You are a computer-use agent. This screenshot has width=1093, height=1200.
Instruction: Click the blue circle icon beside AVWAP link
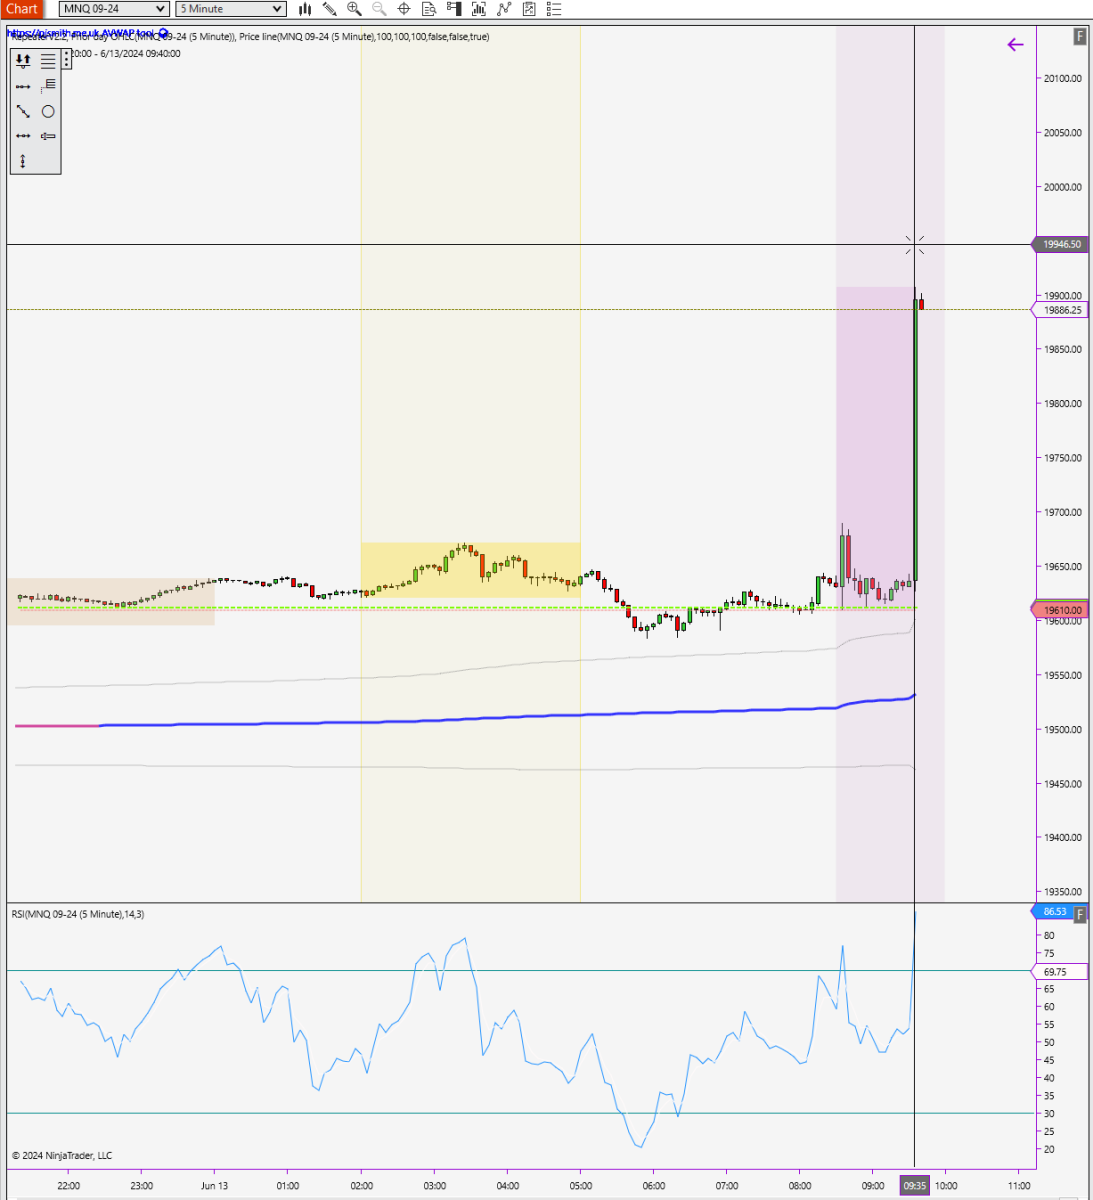tap(164, 33)
